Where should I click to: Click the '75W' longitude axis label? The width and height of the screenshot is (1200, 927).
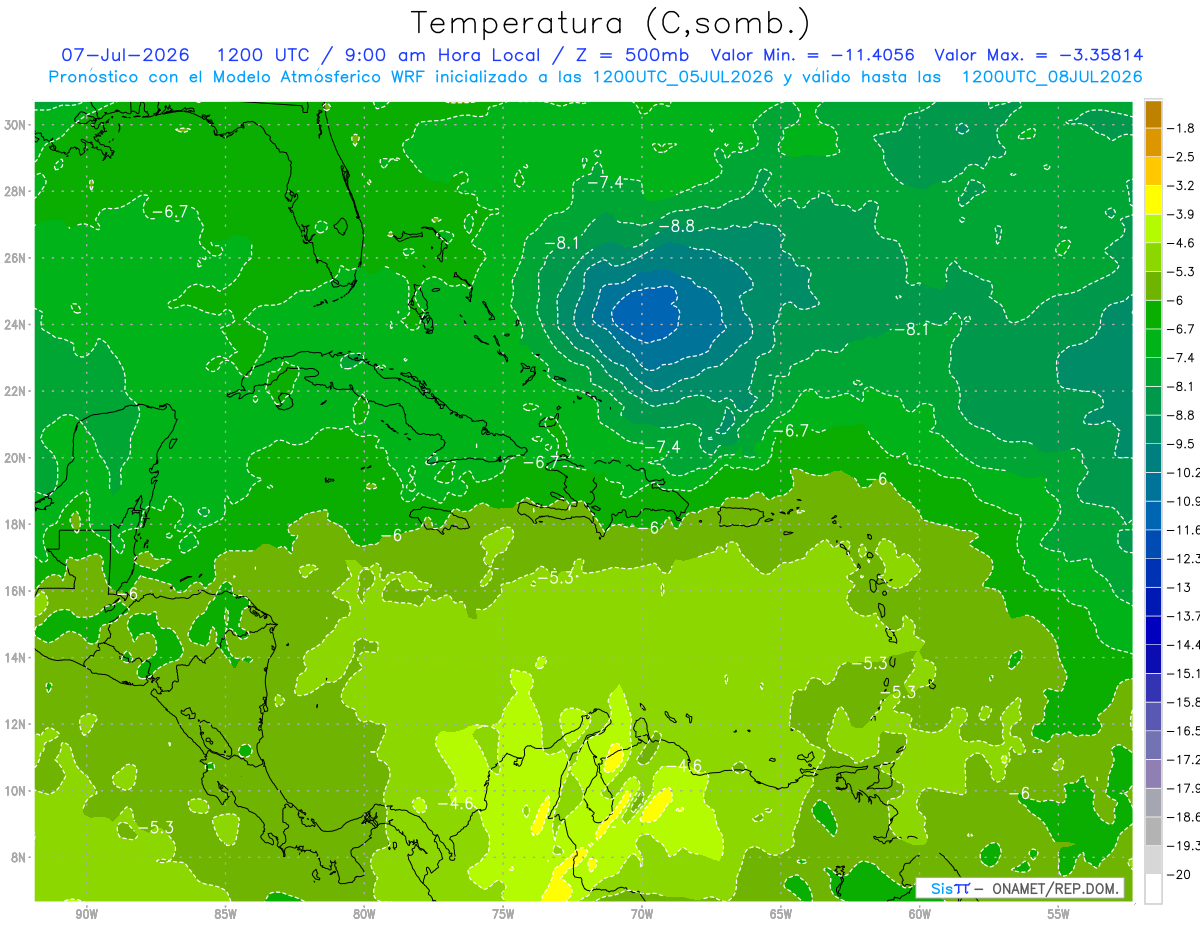coord(503,914)
